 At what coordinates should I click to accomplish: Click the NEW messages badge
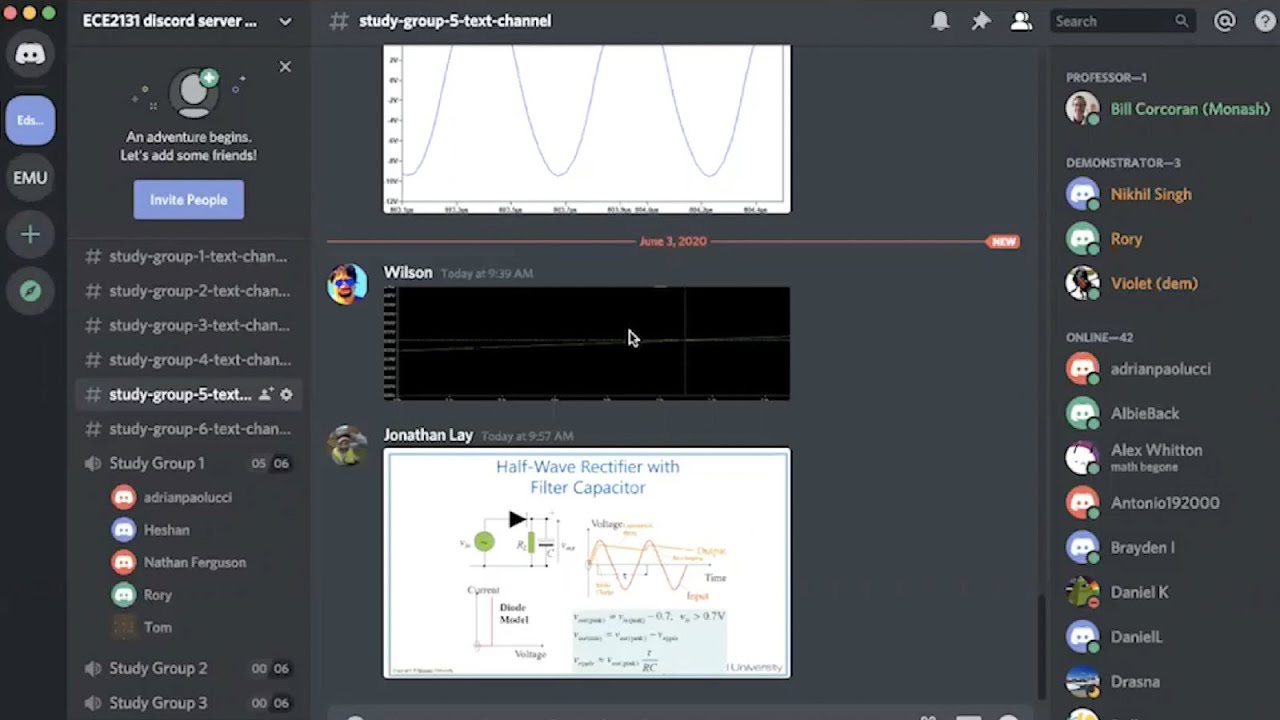click(1003, 241)
